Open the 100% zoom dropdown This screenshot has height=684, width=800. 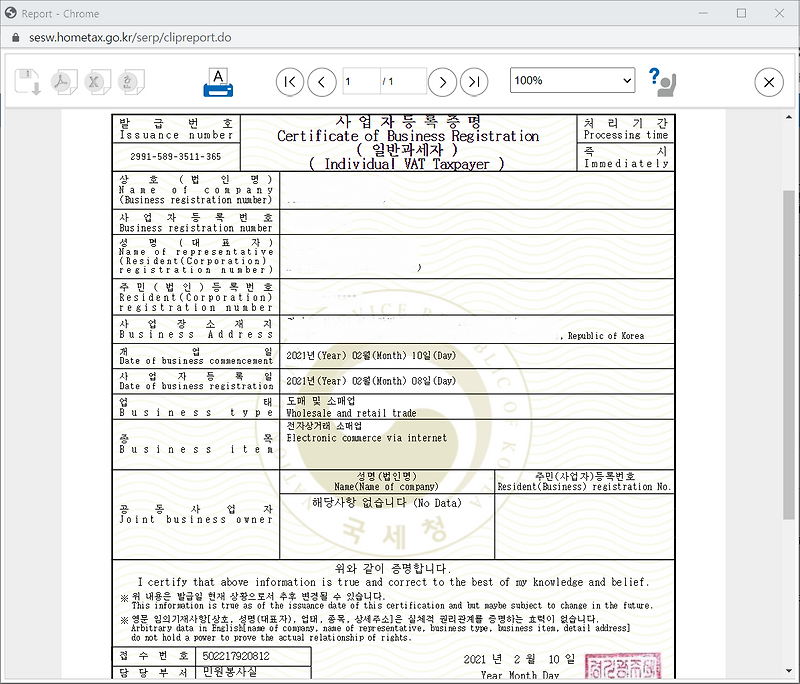[x=572, y=81]
